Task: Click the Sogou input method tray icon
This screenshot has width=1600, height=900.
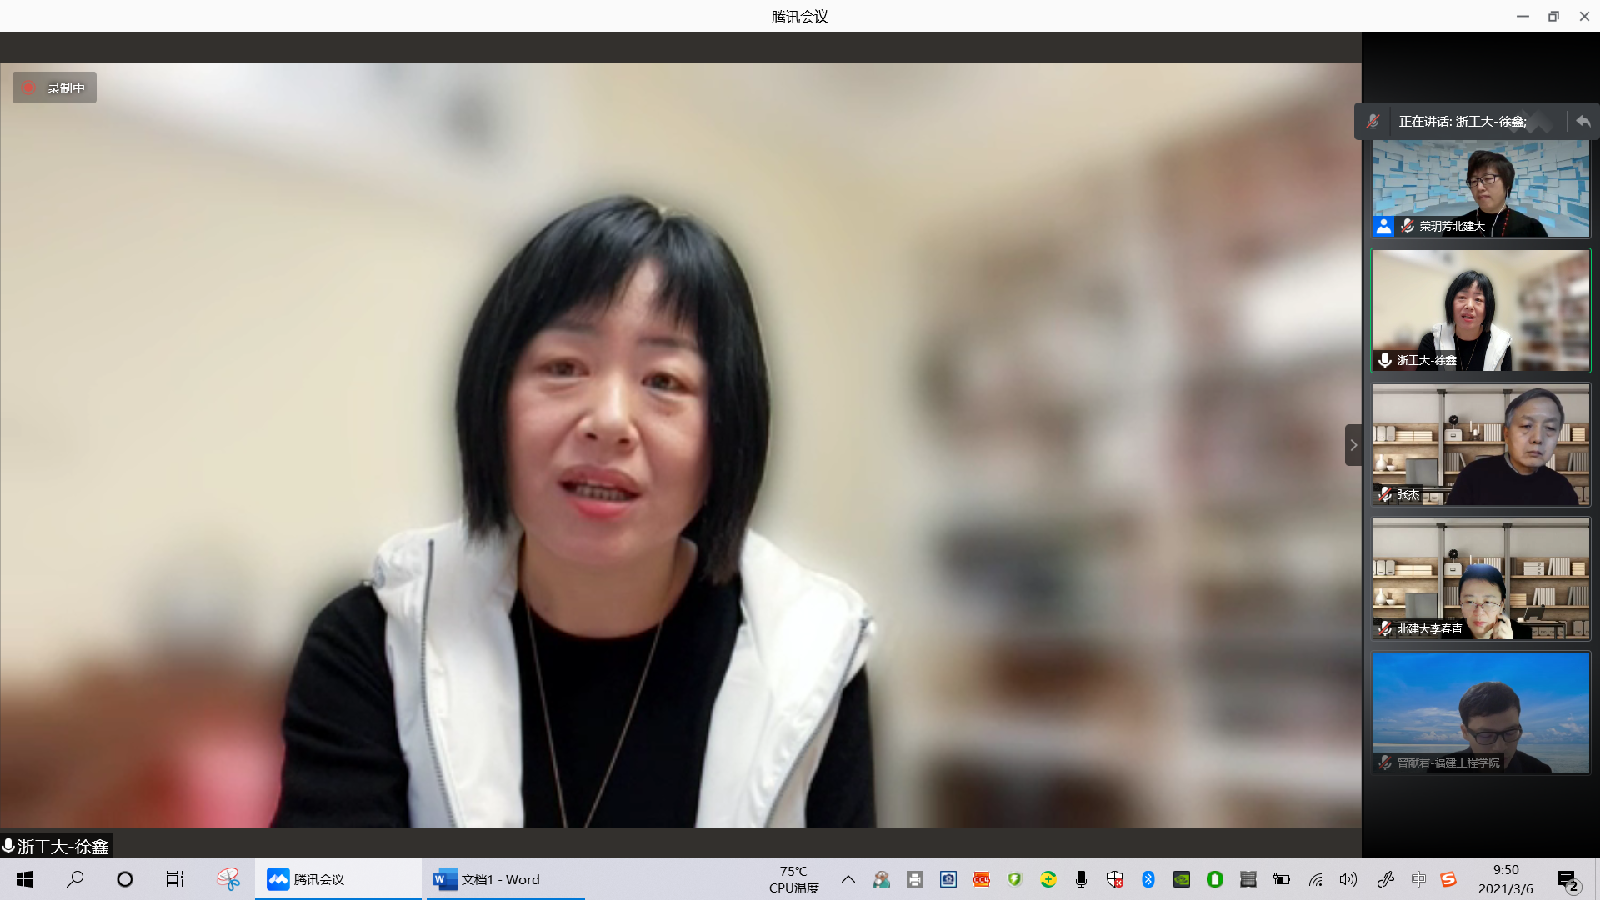Action: coord(1448,880)
